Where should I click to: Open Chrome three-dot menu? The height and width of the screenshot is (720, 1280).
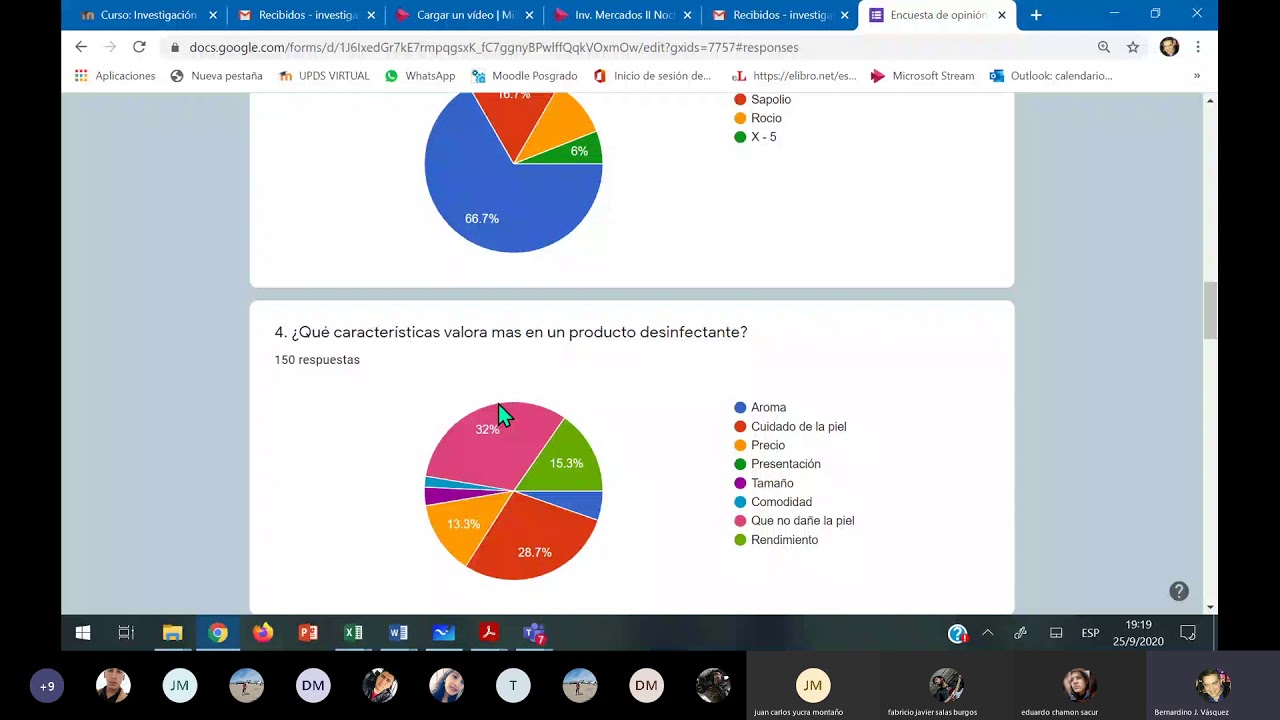[x=1197, y=47]
